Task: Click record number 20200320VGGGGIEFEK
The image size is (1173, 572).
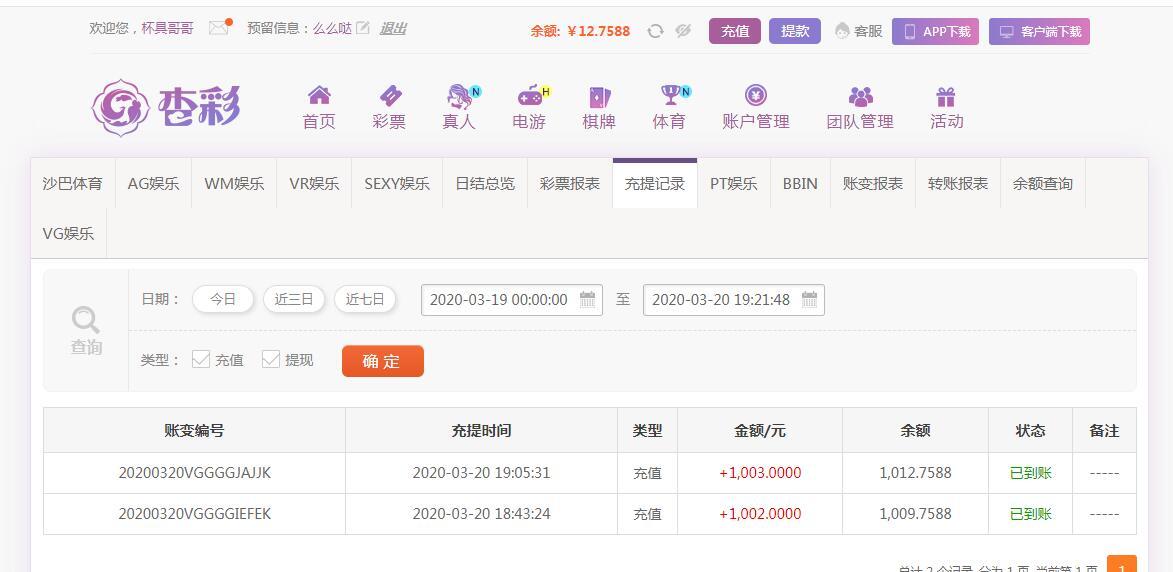Action: pyautogui.click(x=195, y=514)
